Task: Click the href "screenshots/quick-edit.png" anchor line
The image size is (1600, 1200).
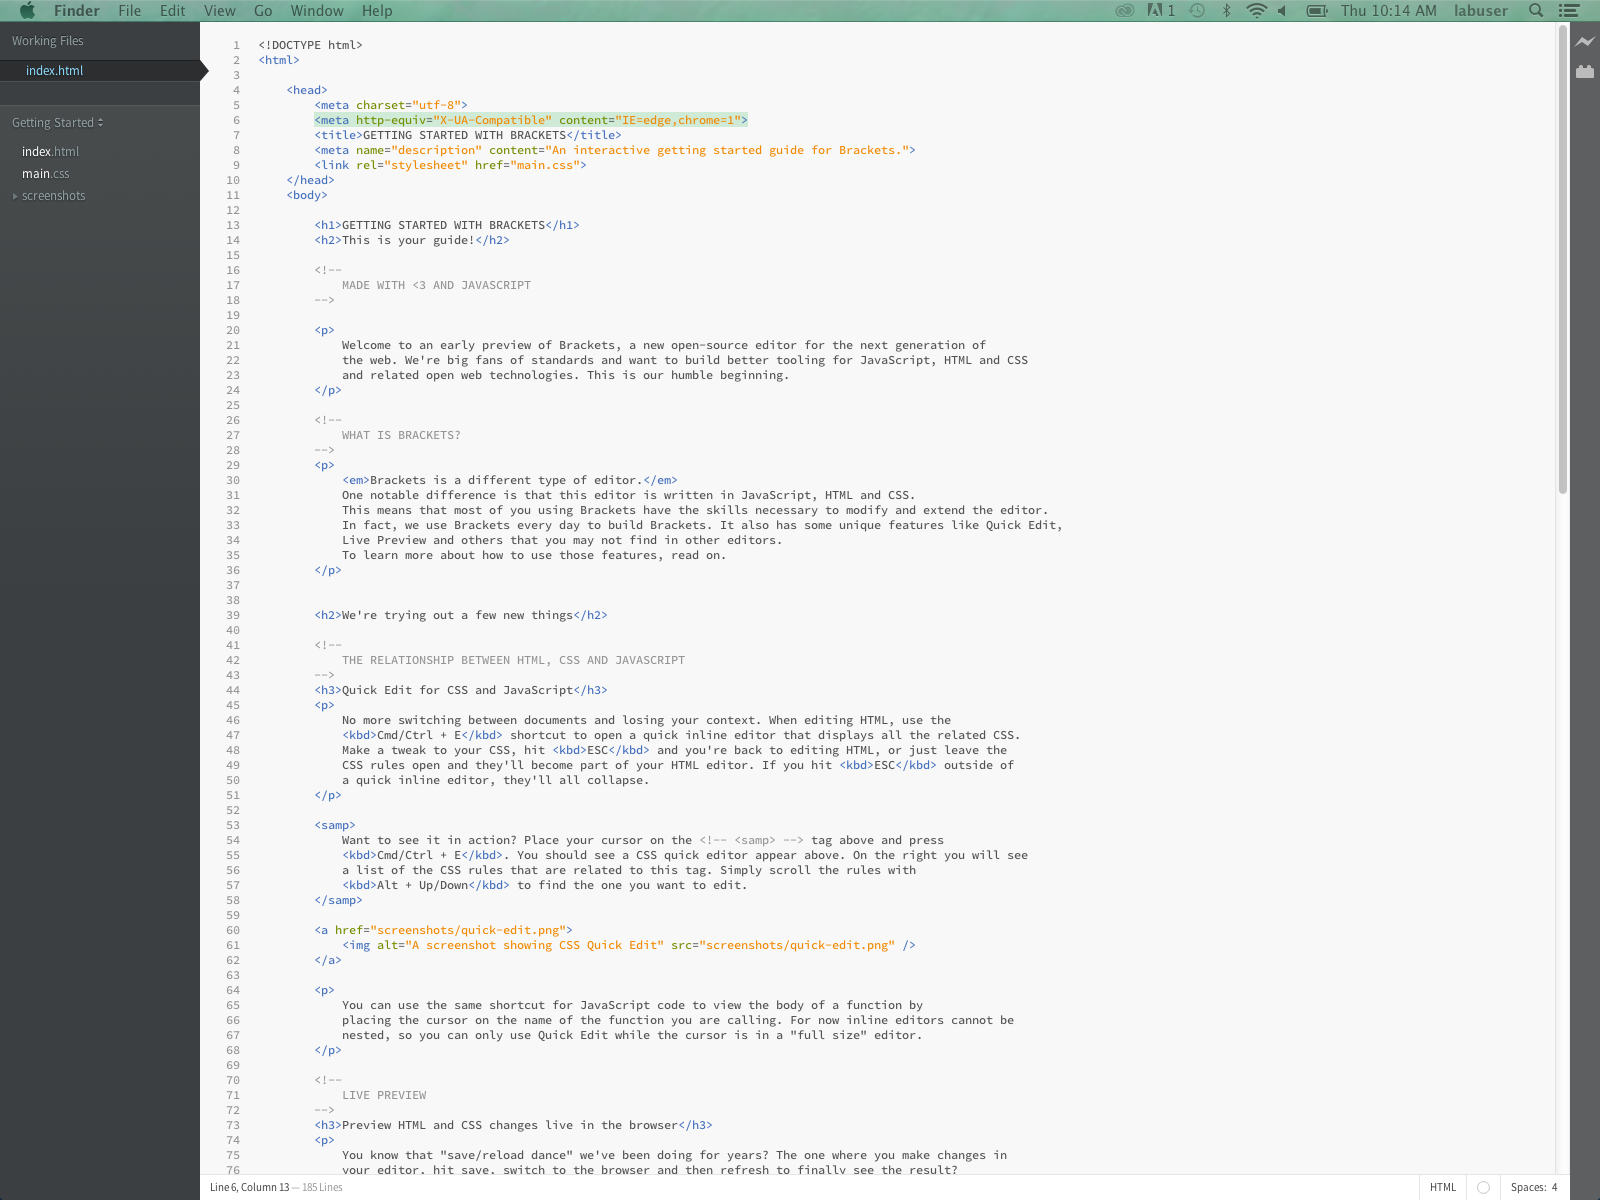Action: (443, 930)
